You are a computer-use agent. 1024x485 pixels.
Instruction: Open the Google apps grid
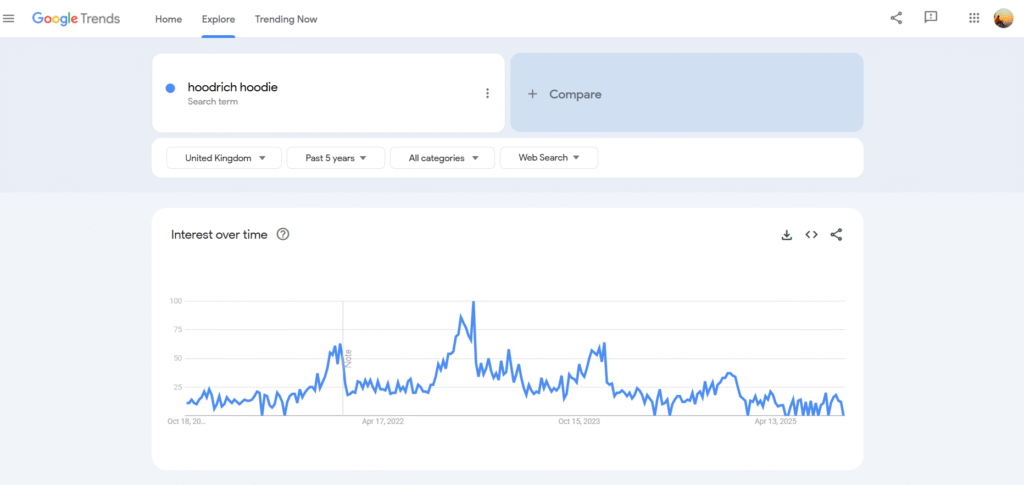click(x=974, y=18)
